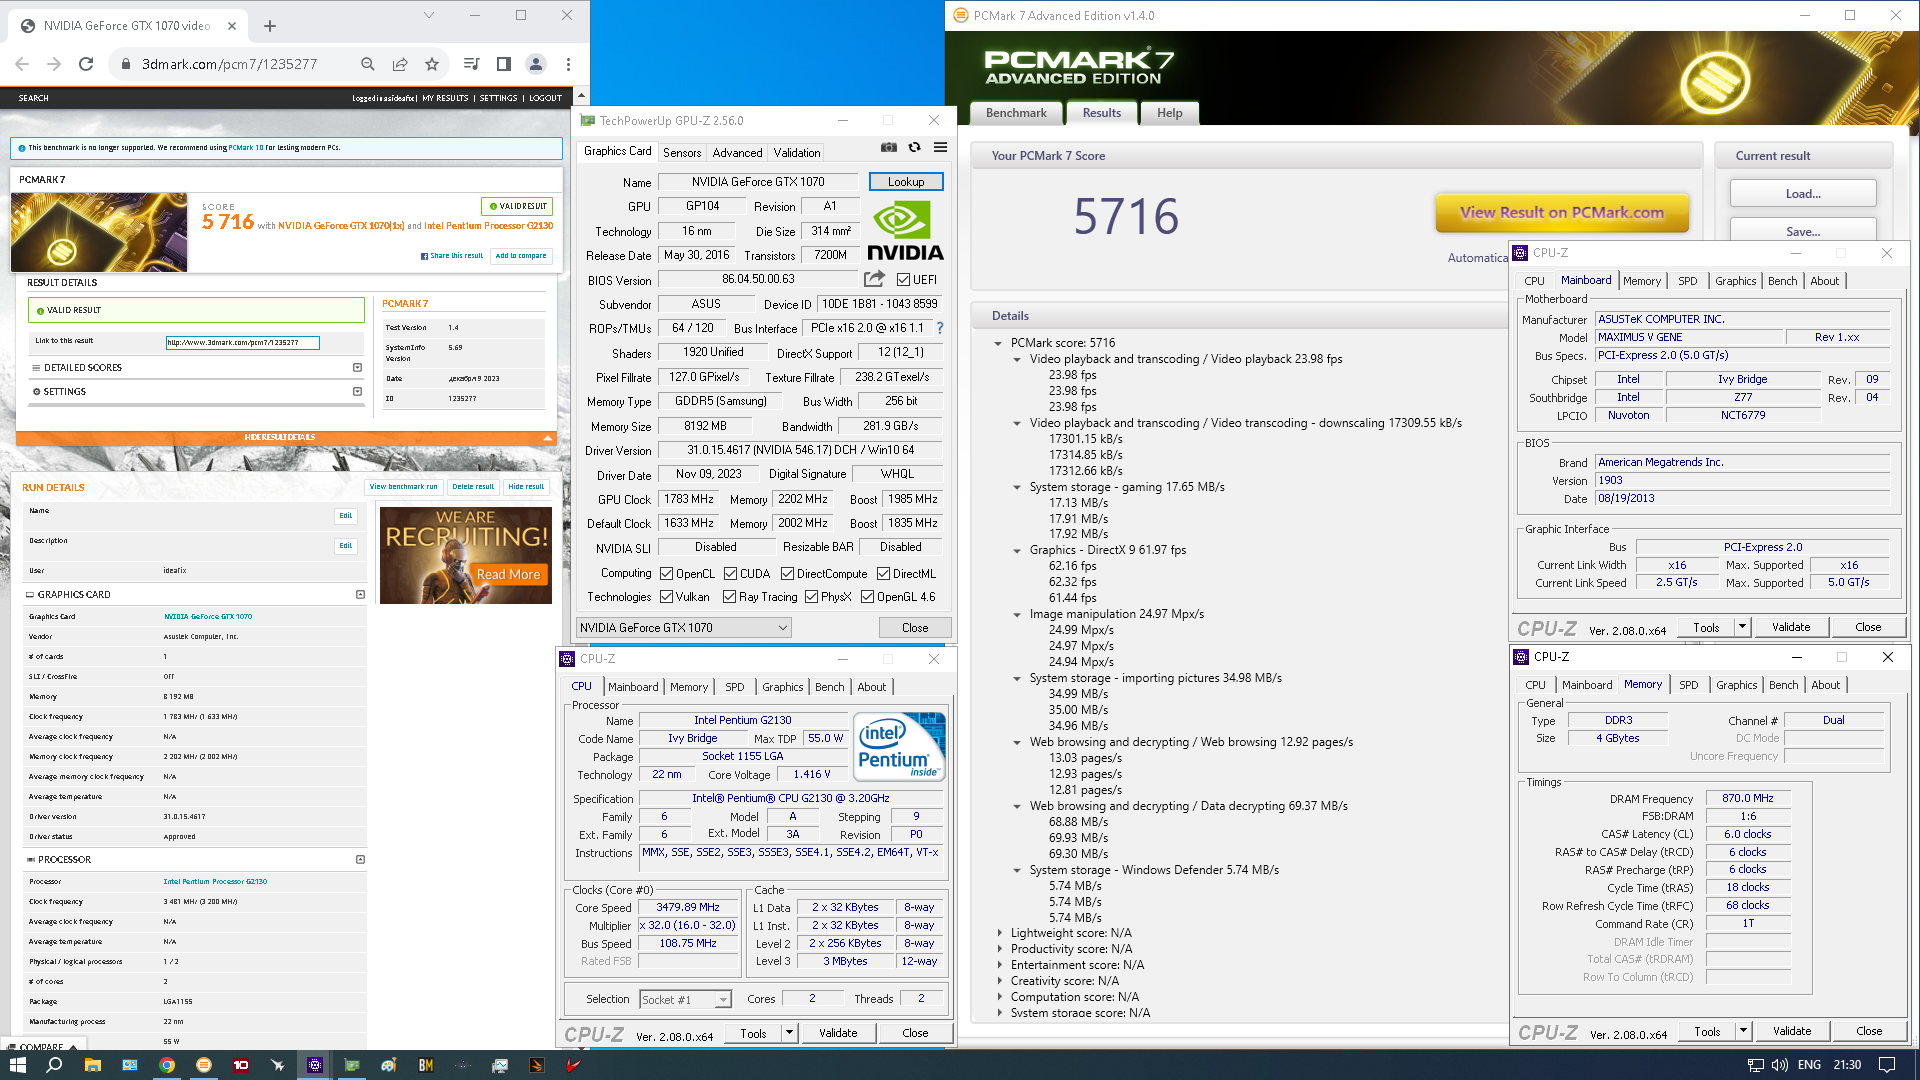The height and width of the screenshot is (1080, 1920).
Task: Collapse the PCMark score 5716 tree node
Action: point(998,343)
